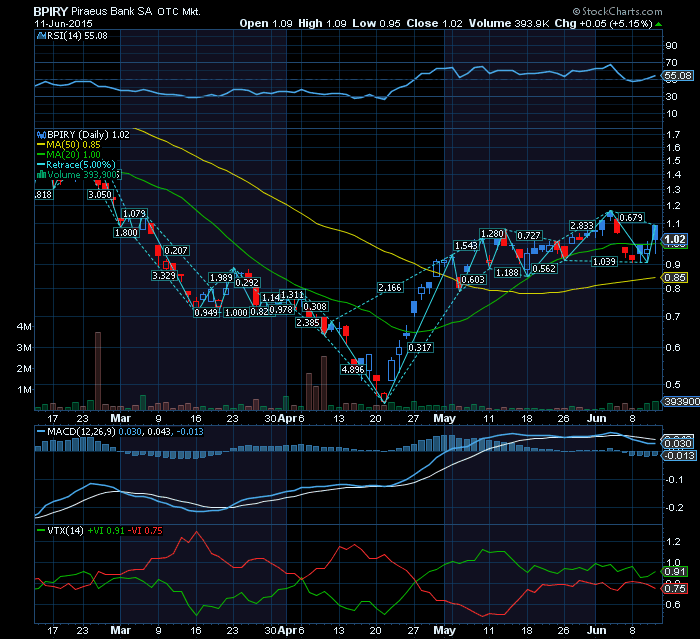Click the volume bars icon in the legend
700x639 pixels.
[41, 175]
